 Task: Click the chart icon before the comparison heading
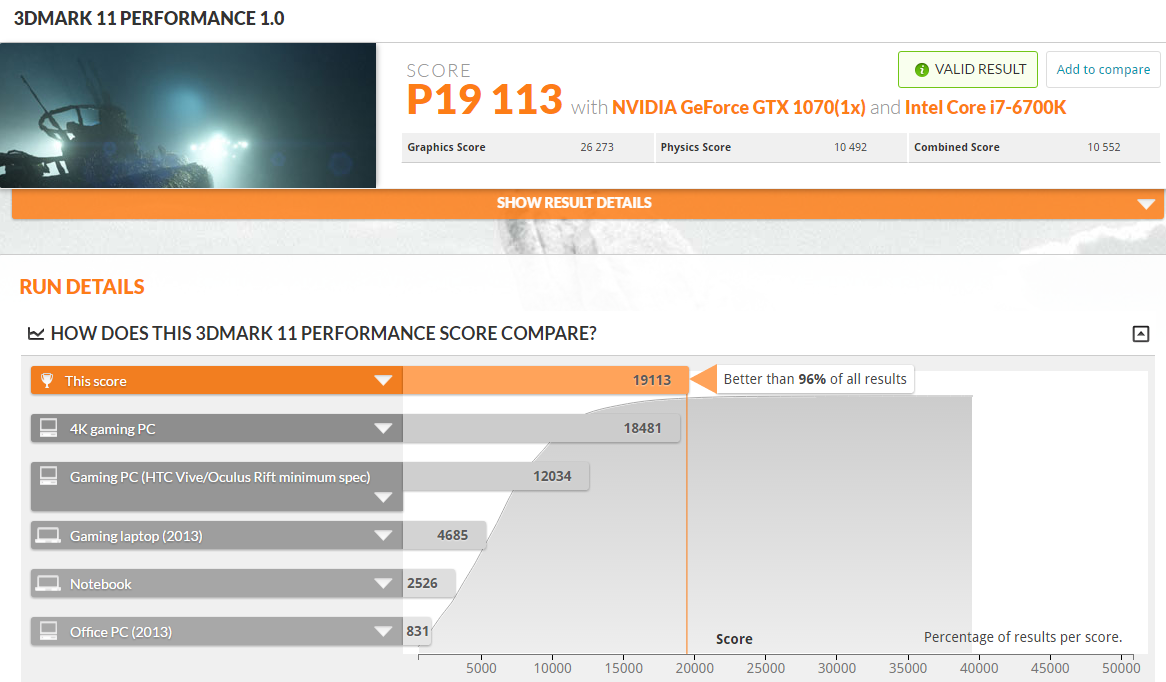[36, 333]
